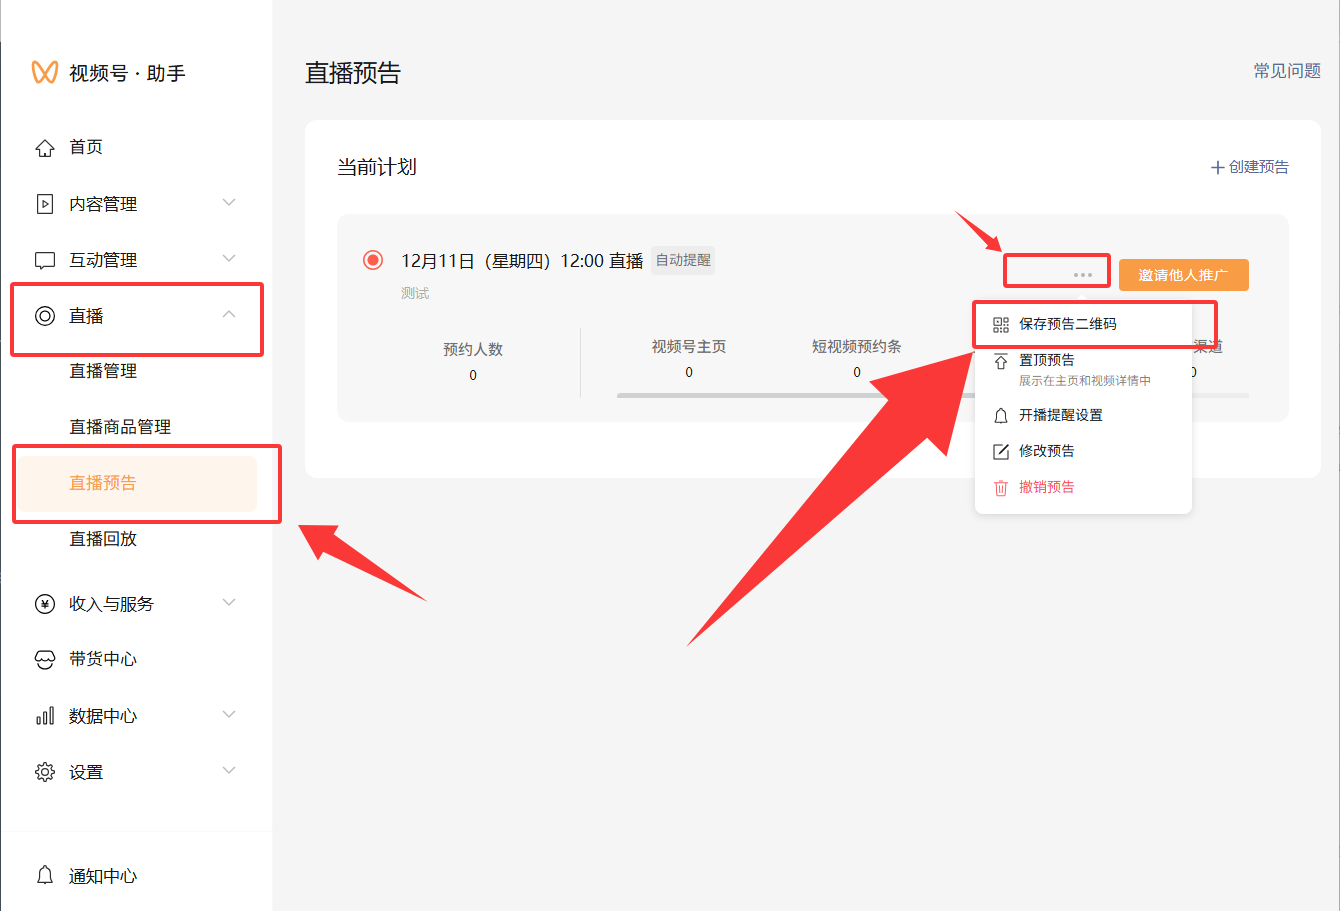
Task: Click the interaction management chat icon
Action: pos(45,260)
